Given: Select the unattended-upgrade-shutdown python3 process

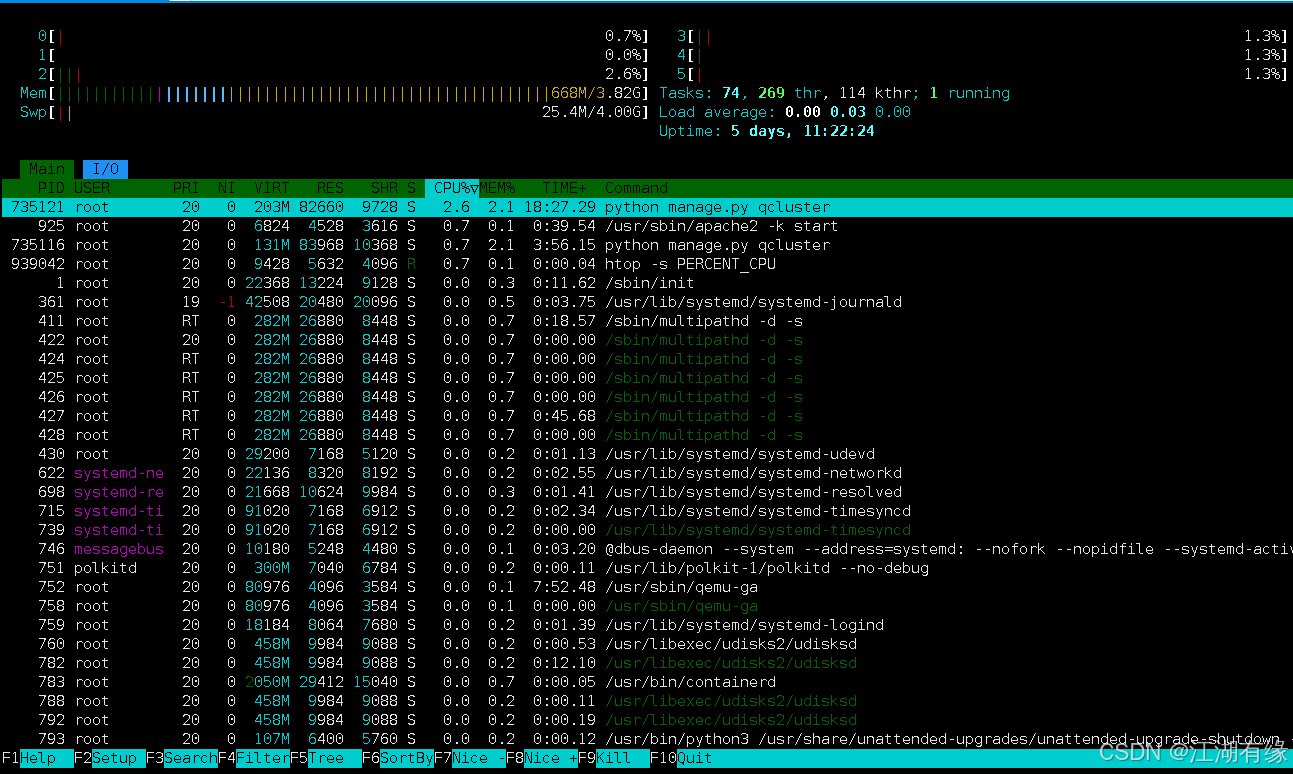Looking at the screenshot, I should 646,739.
